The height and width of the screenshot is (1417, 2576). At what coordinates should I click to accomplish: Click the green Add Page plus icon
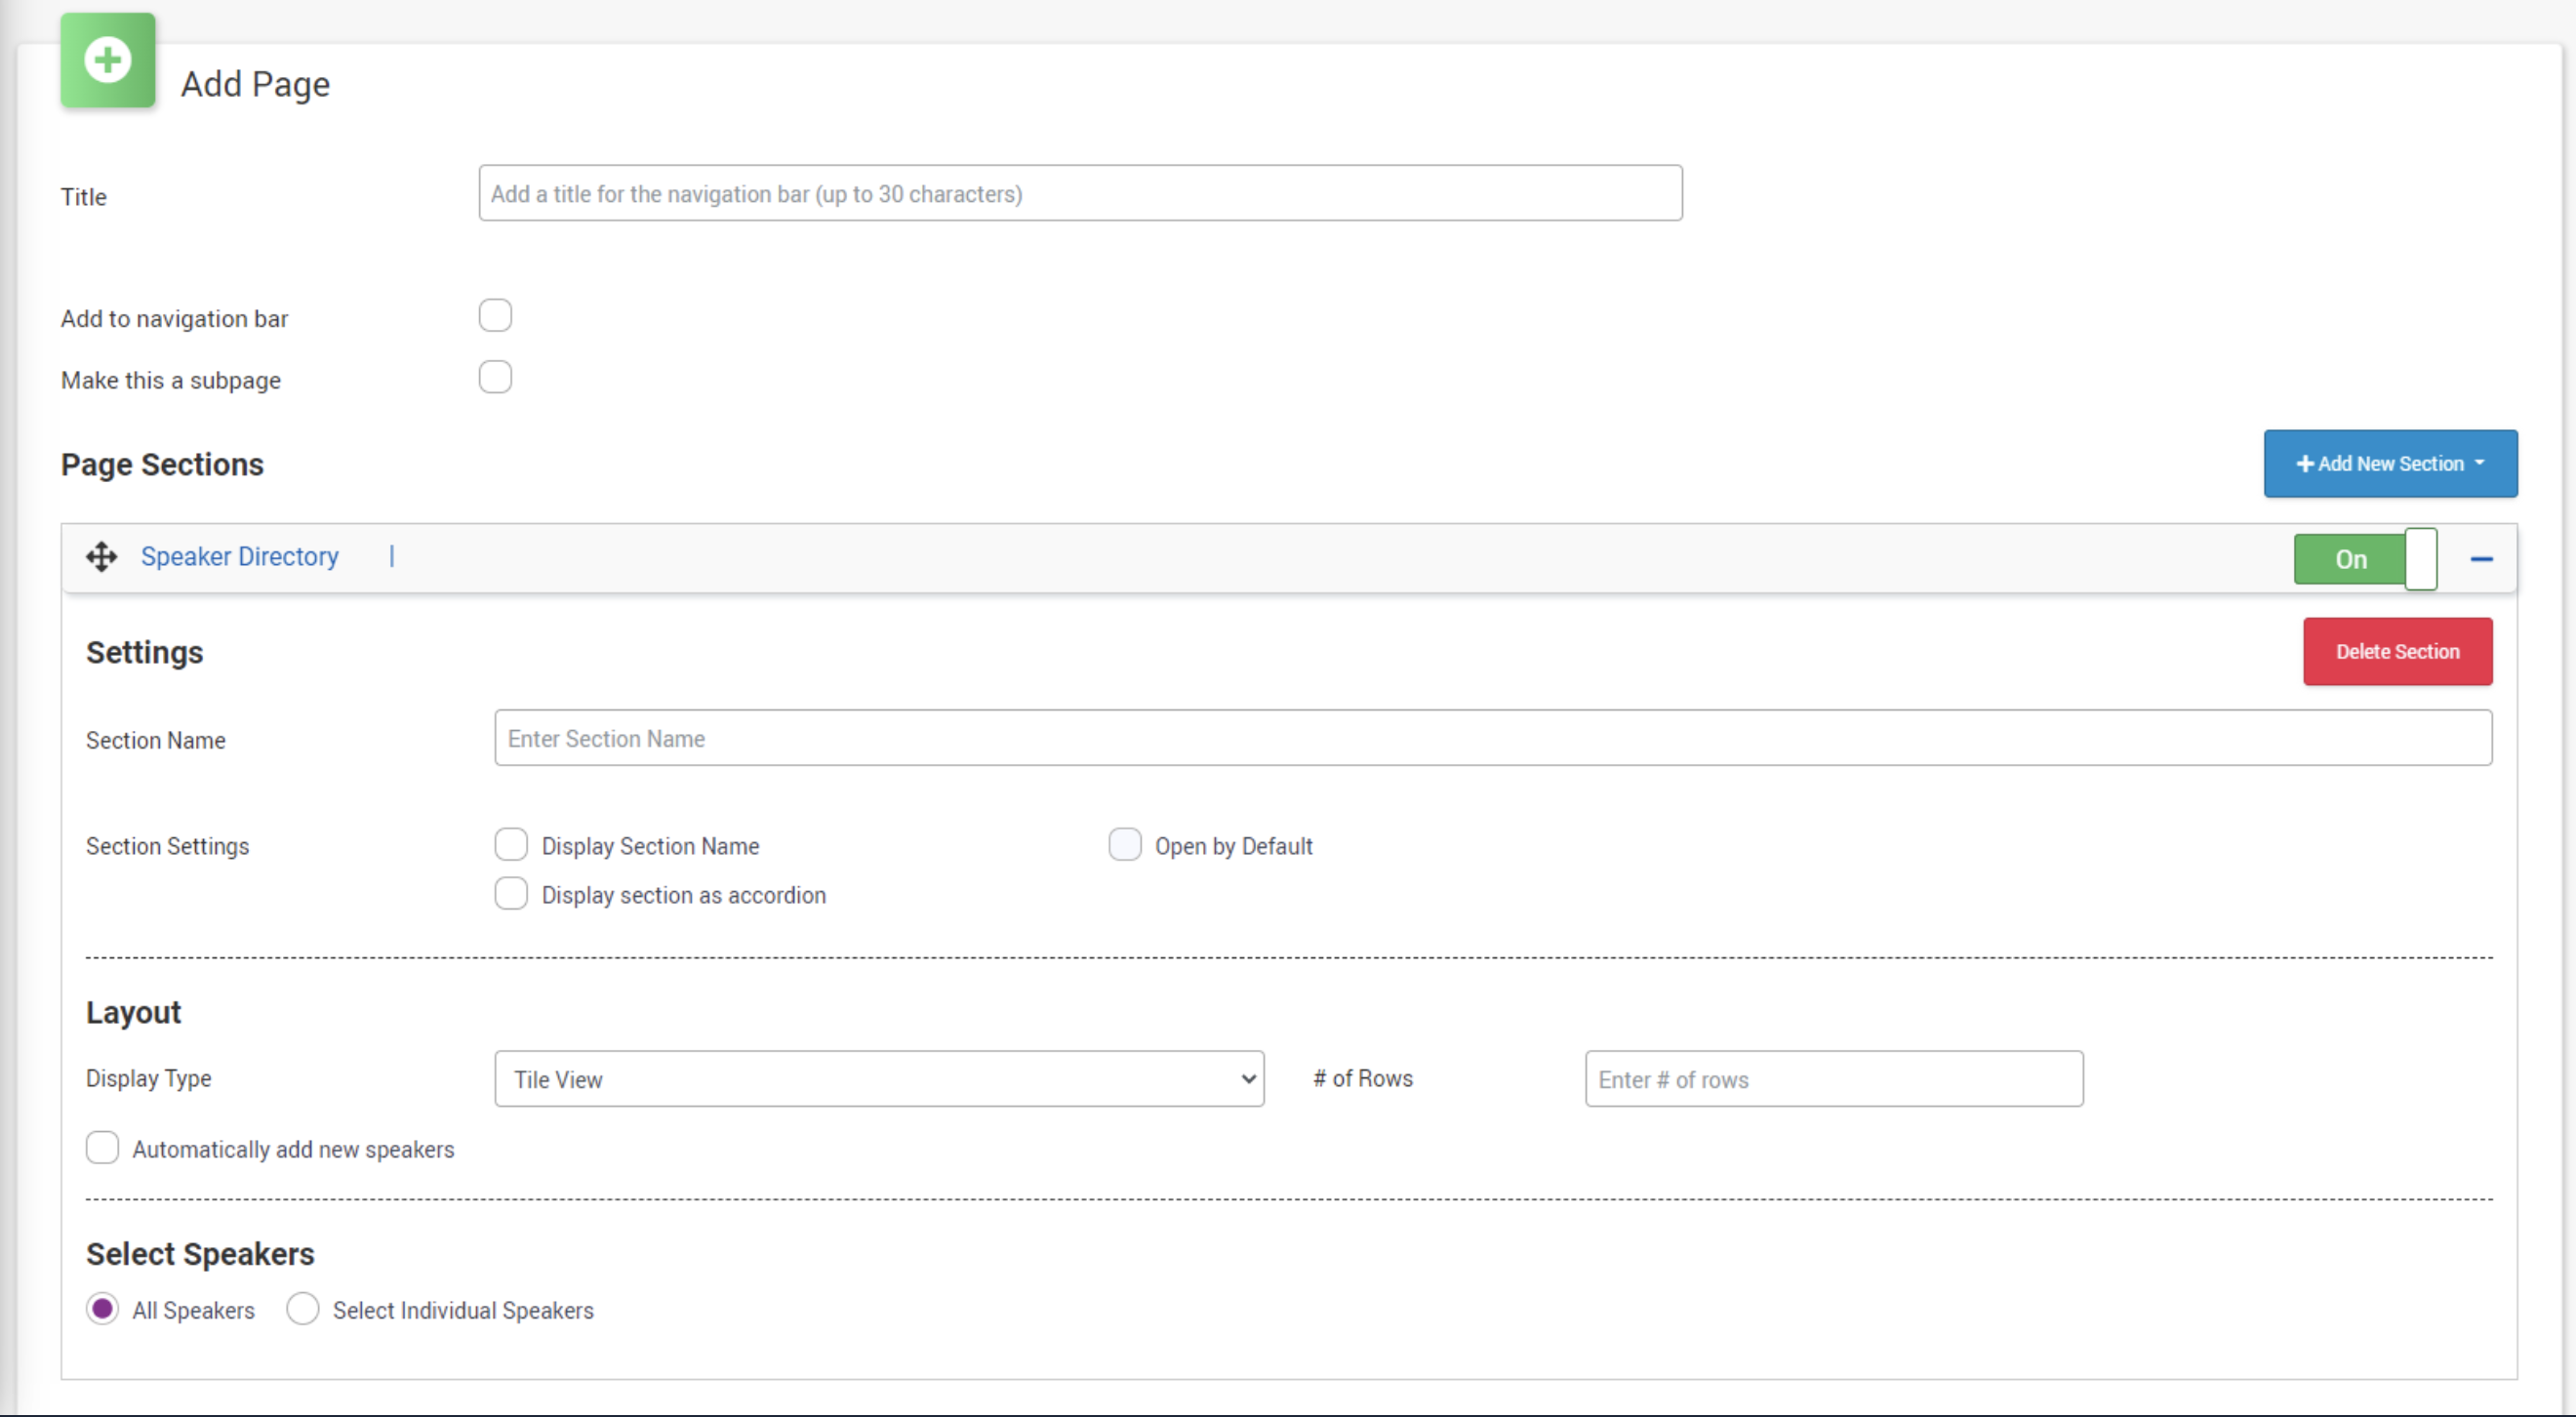tap(108, 60)
